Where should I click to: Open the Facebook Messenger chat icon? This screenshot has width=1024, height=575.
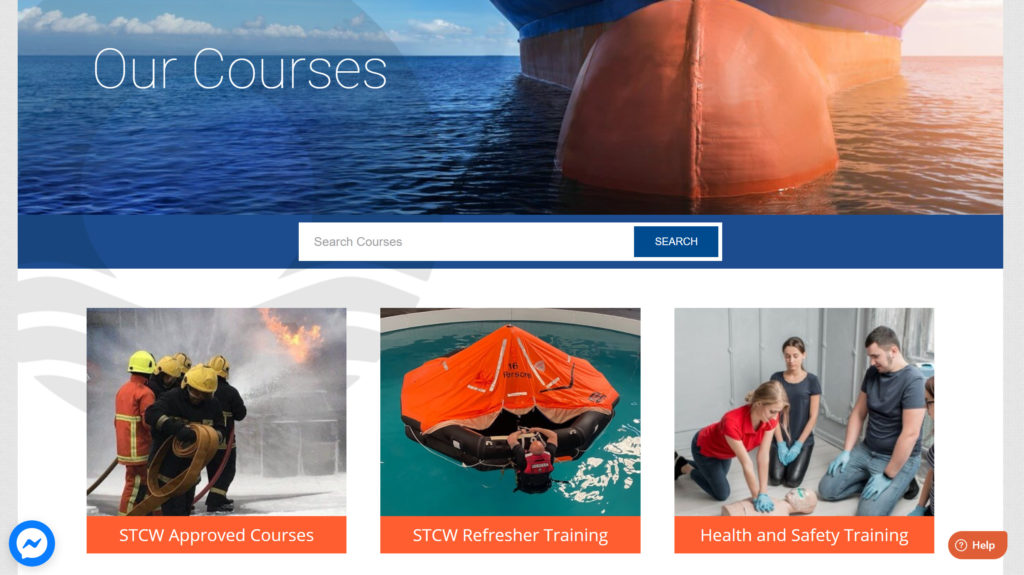(x=31, y=543)
